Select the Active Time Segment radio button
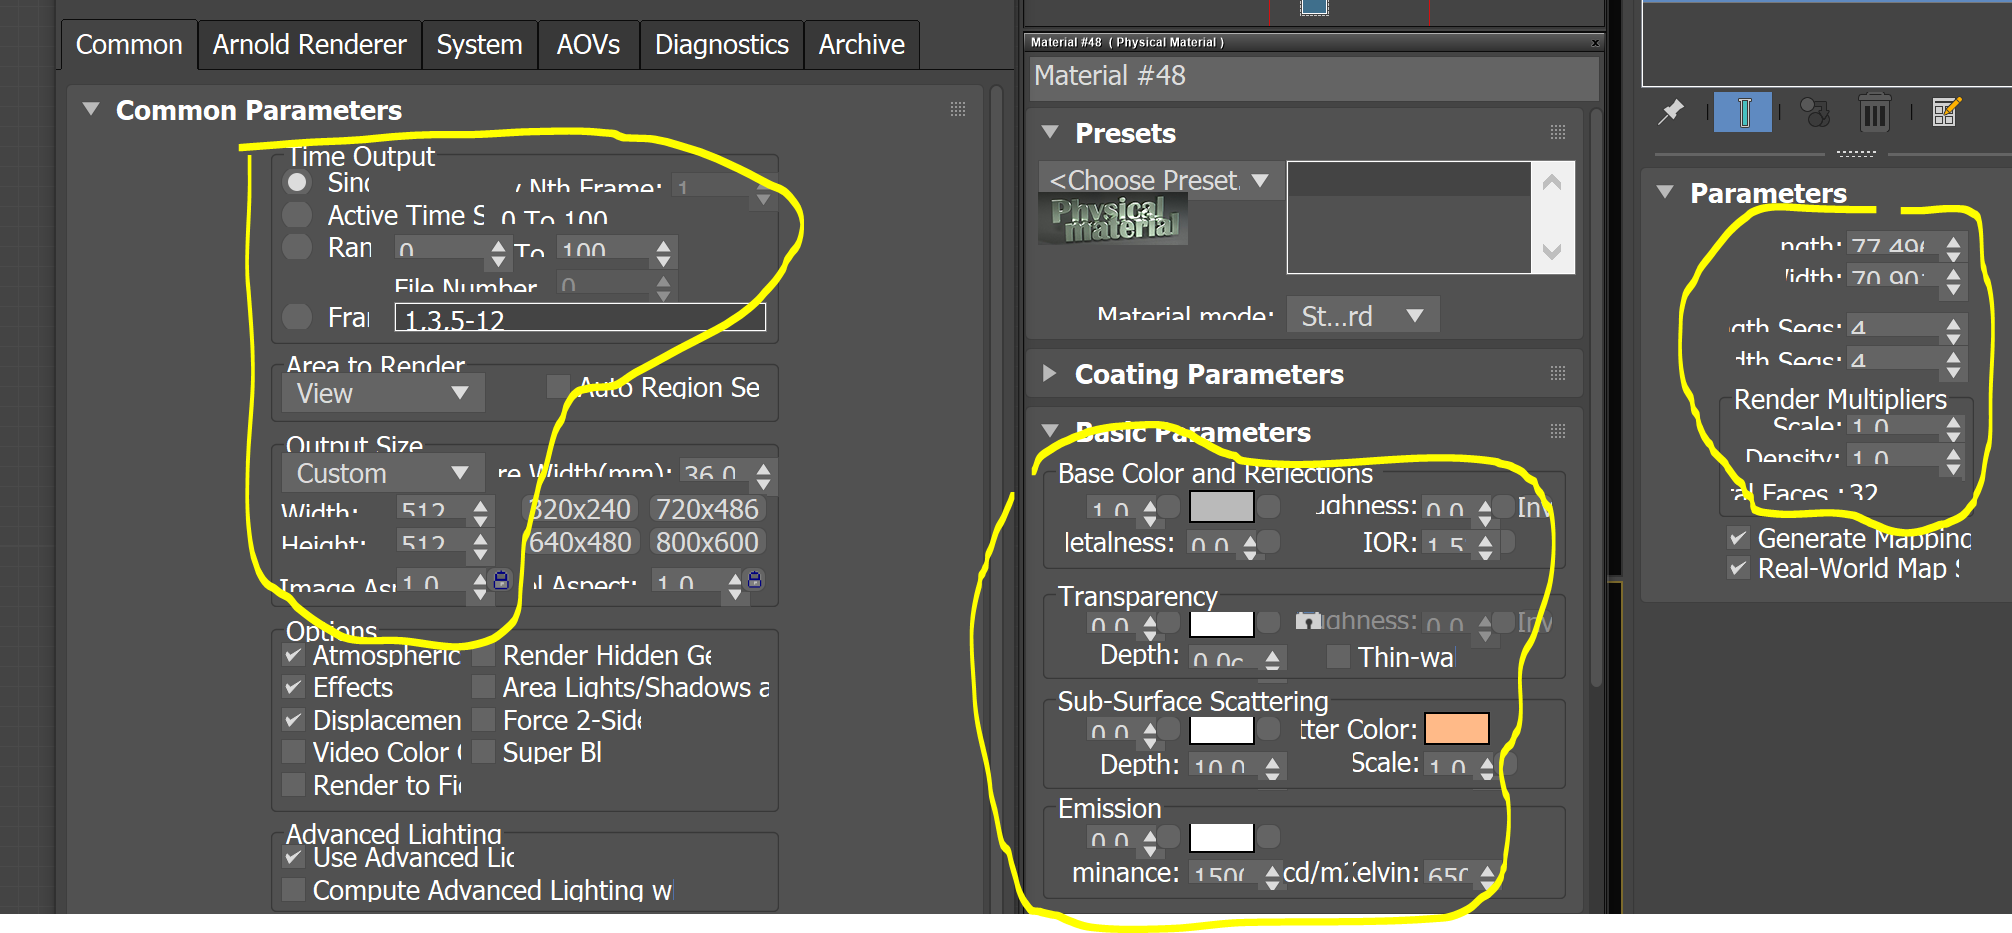The height and width of the screenshot is (933, 2012). [x=296, y=214]
